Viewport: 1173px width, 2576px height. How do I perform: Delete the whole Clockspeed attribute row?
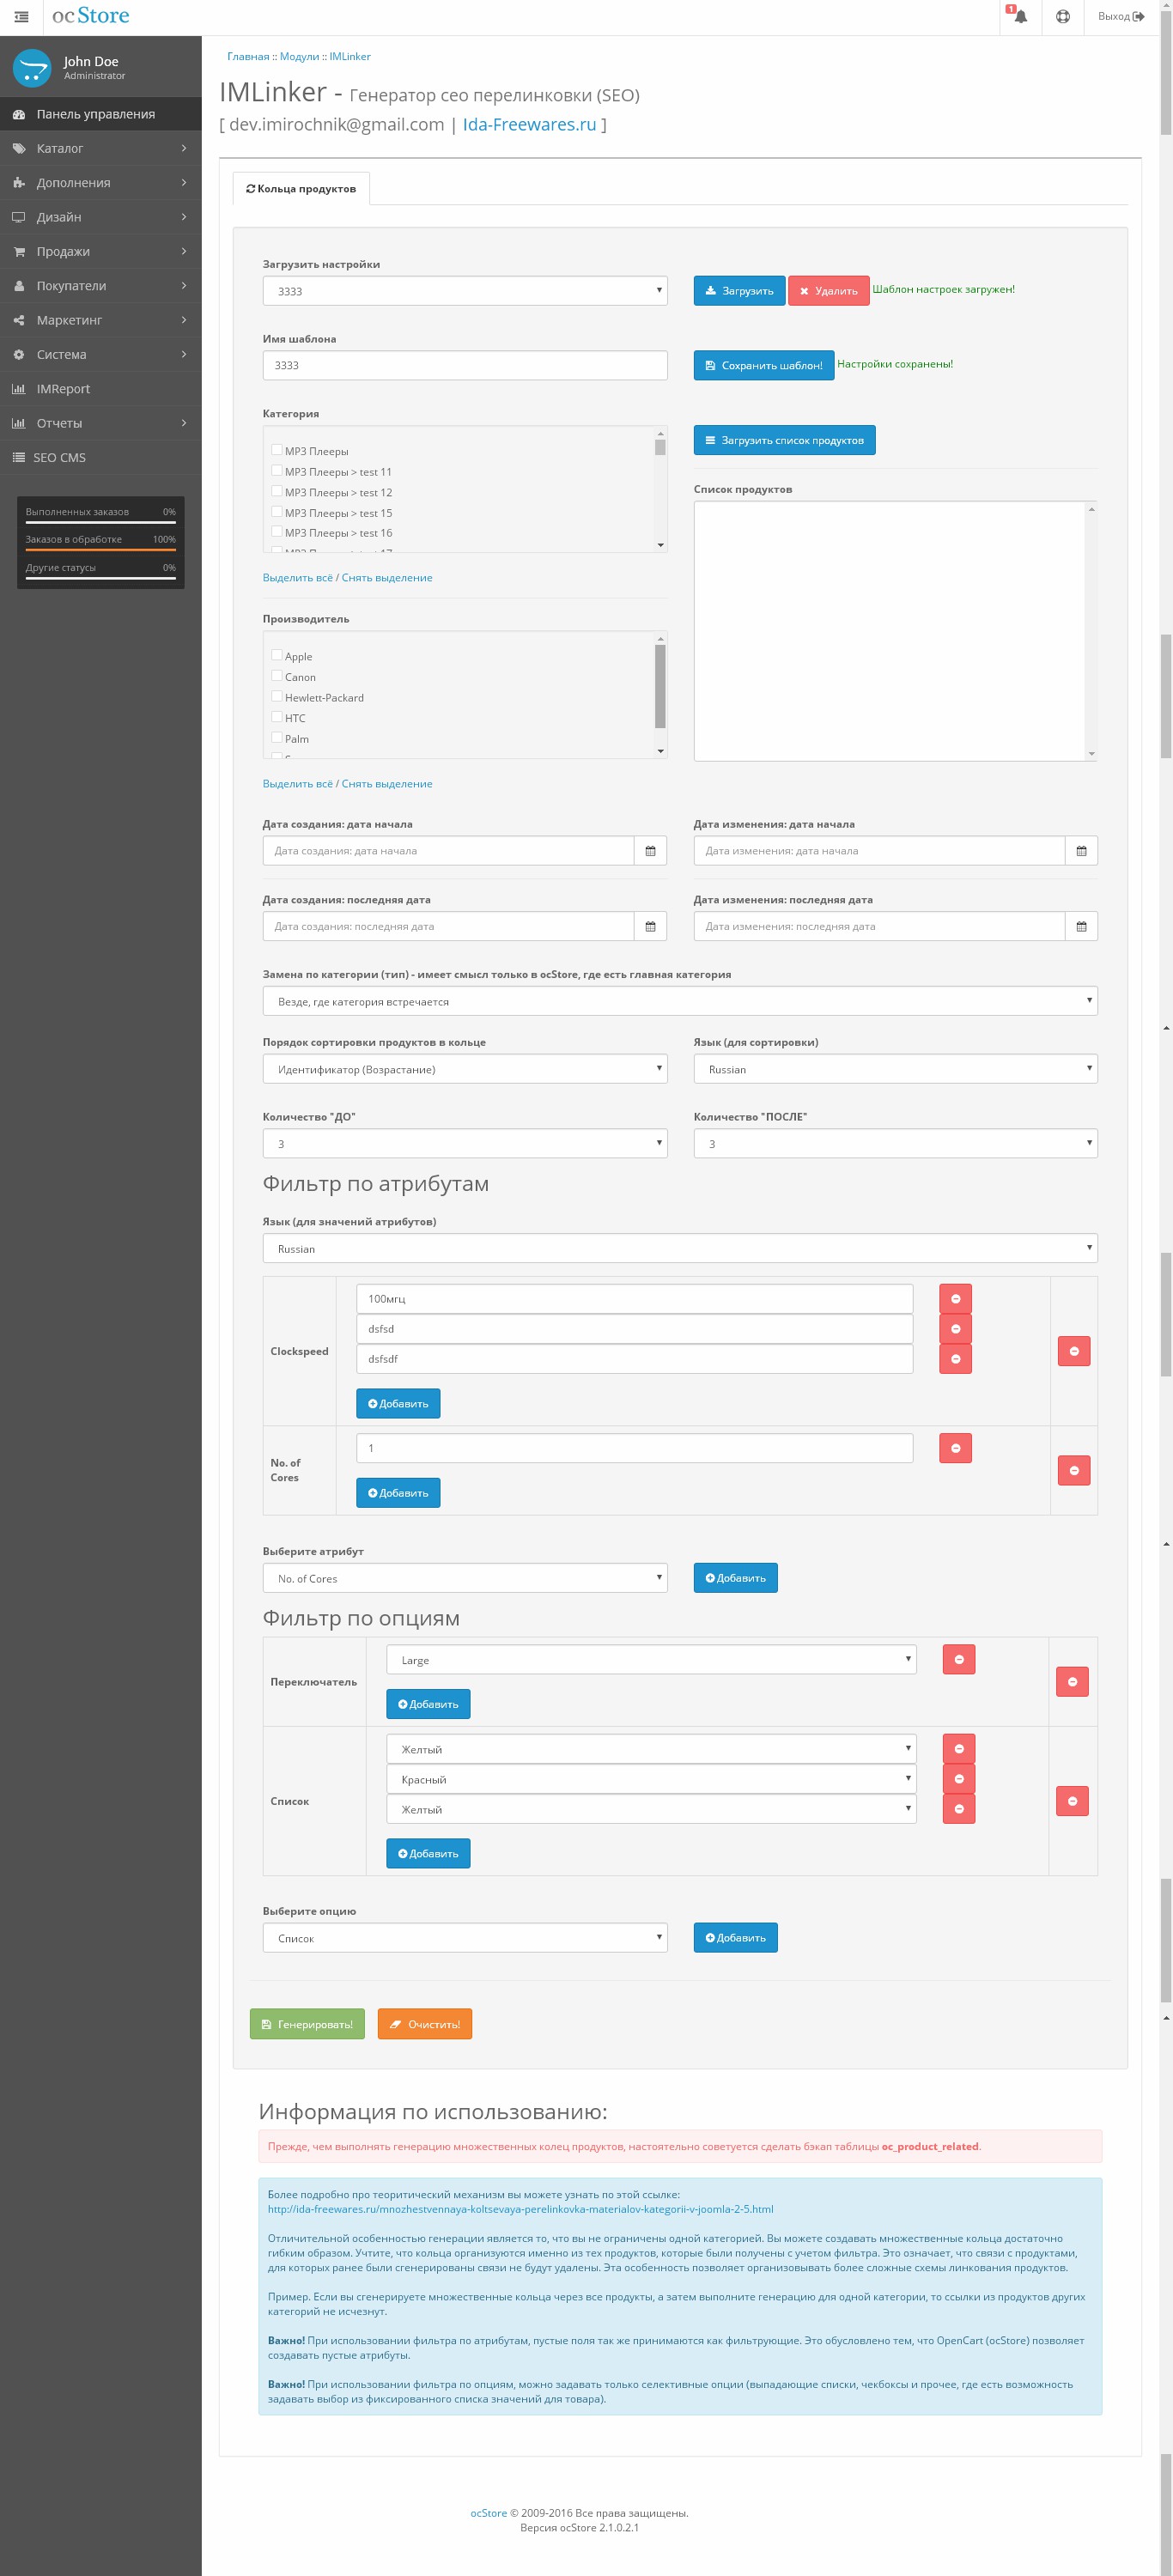(1074, 1351)
